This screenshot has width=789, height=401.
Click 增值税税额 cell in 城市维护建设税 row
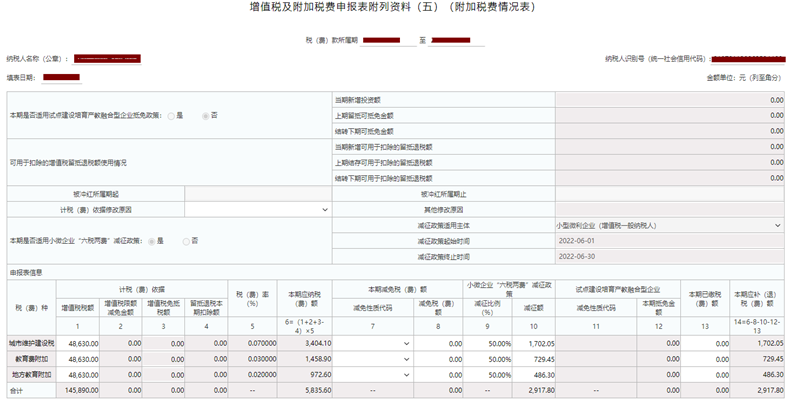click(x=78, y=344)
